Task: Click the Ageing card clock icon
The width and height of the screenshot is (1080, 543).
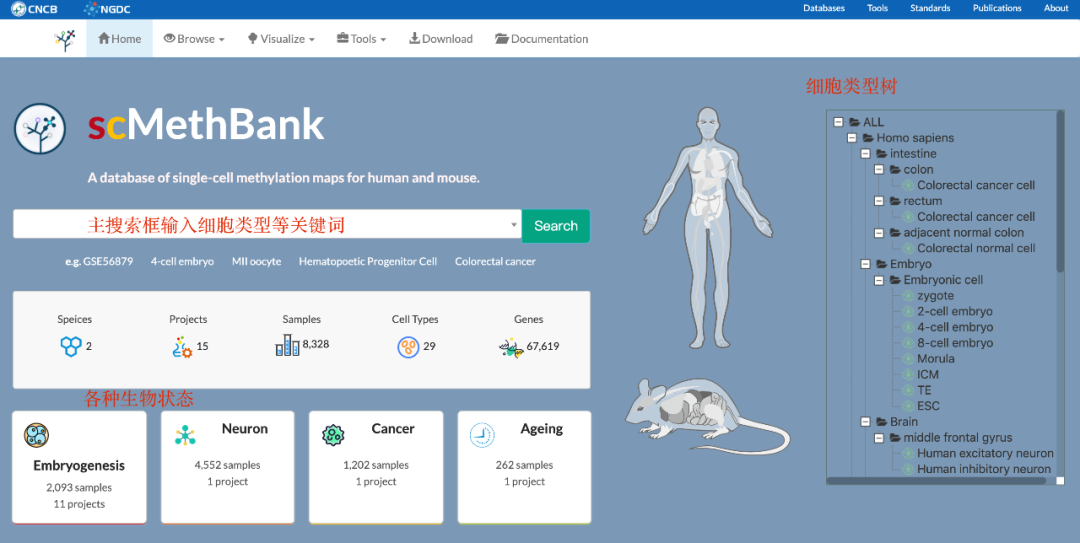Action: [x=482, y=436]
